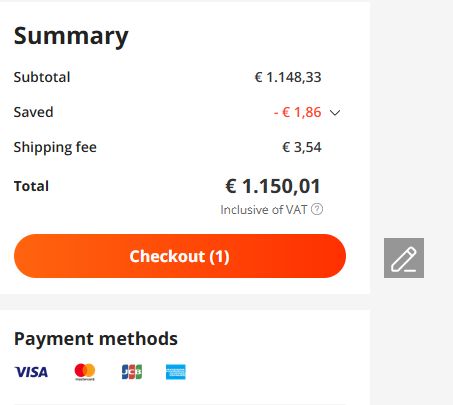
Task: Click the Subtotal label
Action: click(42, 77)
